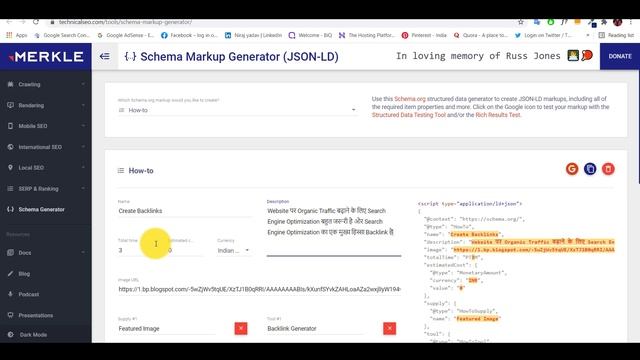Open the Currency dropdown showing Indian

(234, 251)
